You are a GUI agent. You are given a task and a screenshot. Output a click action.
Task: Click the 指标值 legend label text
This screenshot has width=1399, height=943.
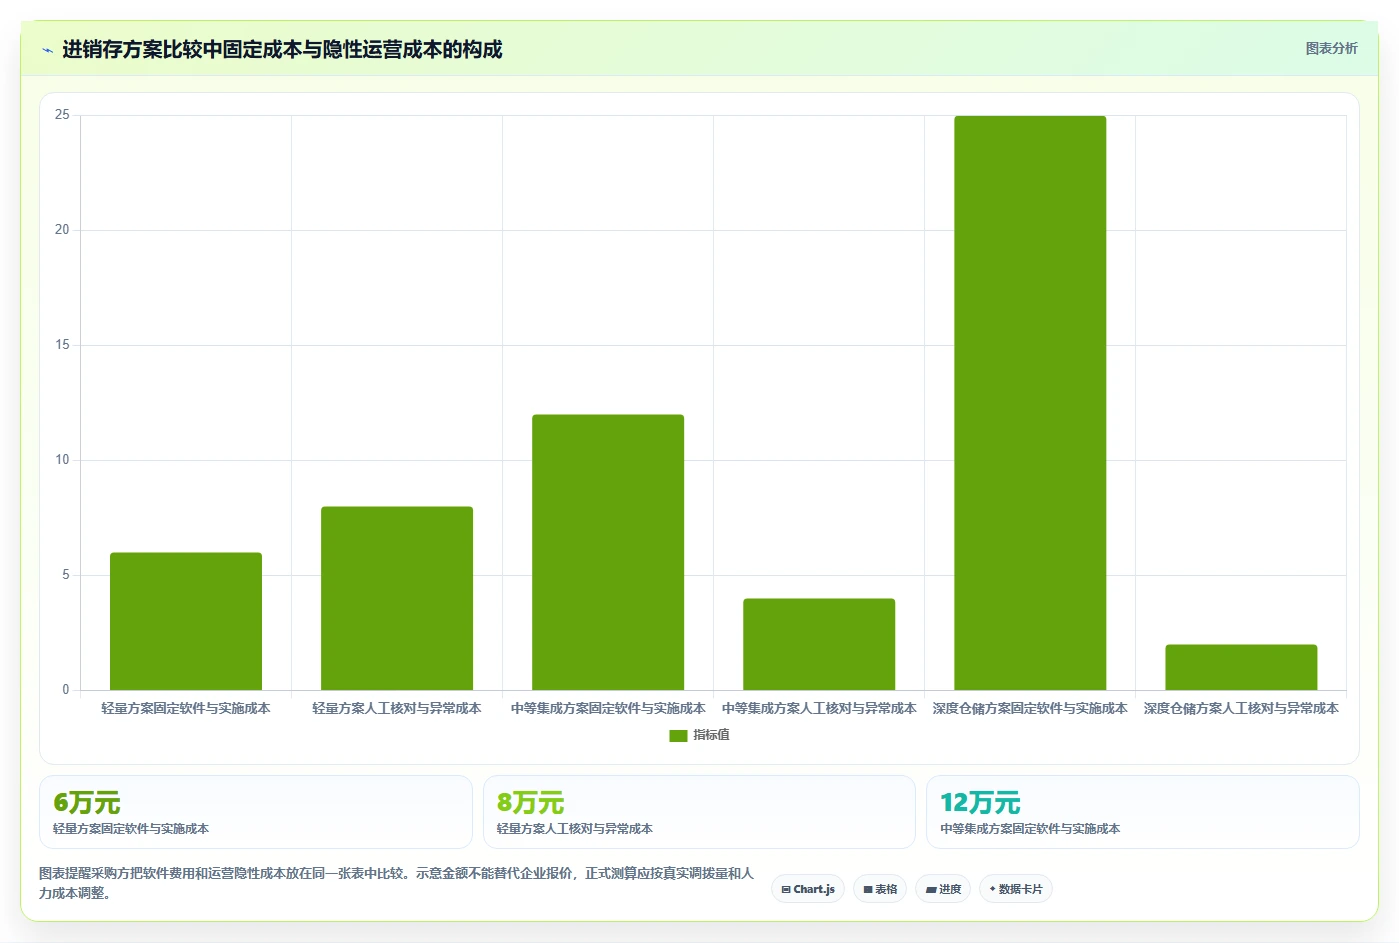711,735
